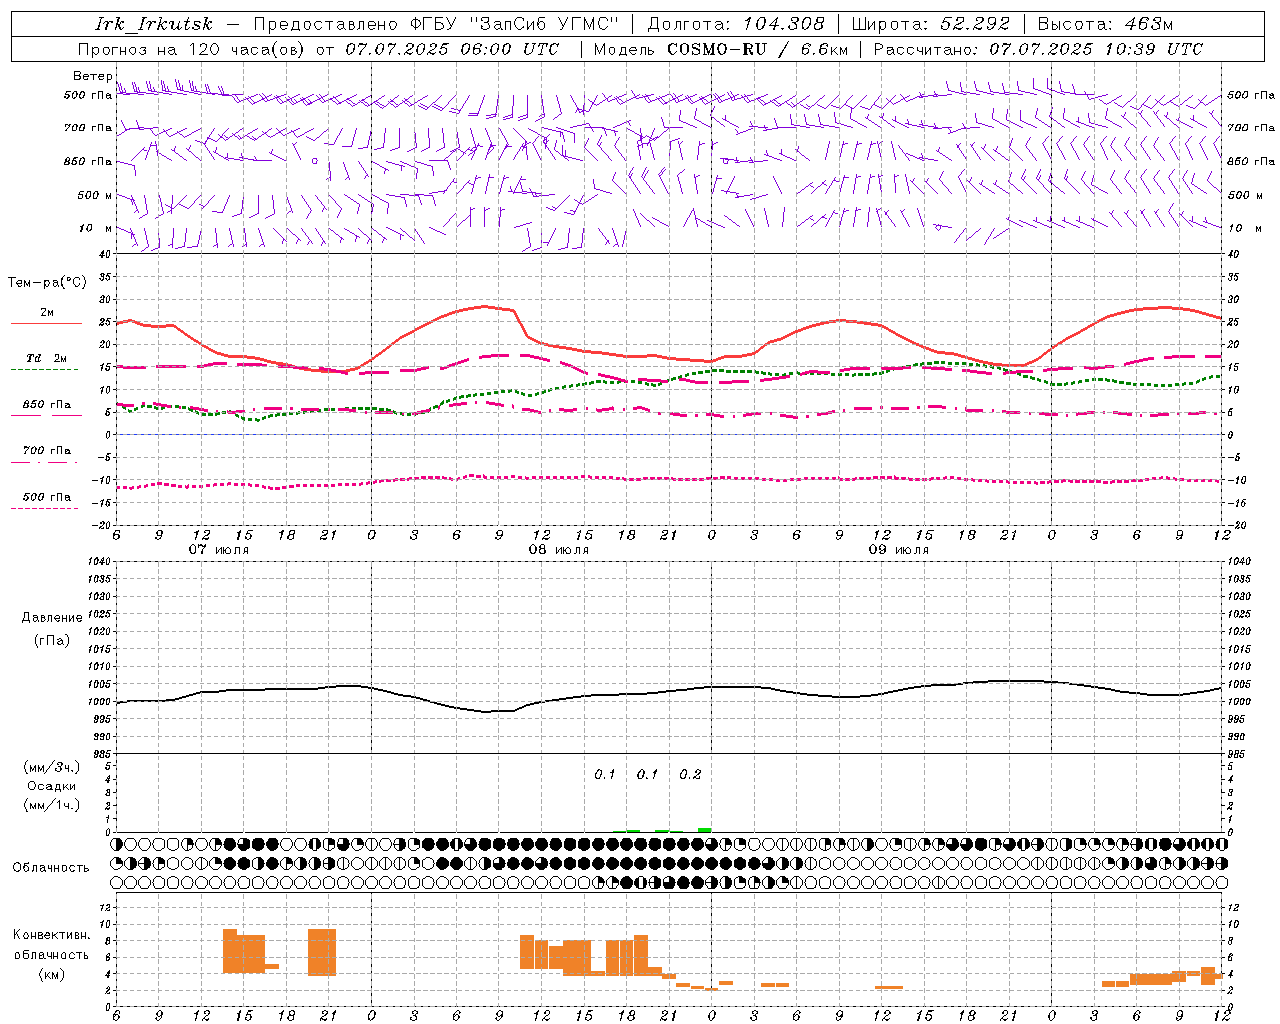Click the '0.2' precipitation amount value

coord(690,775)
